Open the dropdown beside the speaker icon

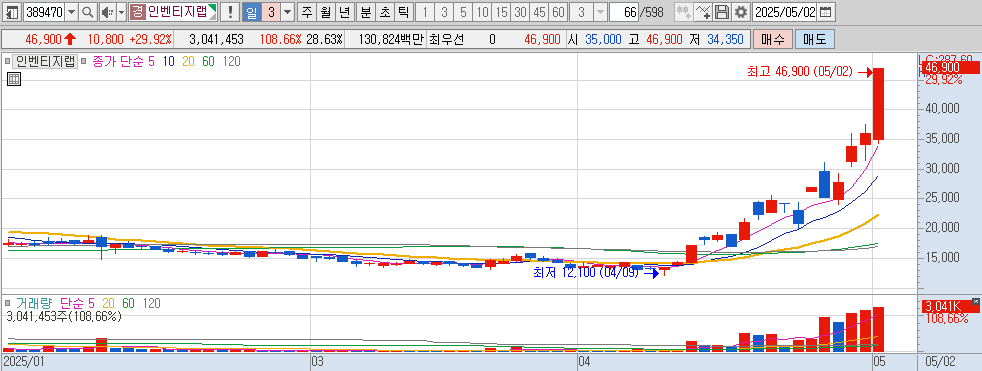click(x=120, y=11)
